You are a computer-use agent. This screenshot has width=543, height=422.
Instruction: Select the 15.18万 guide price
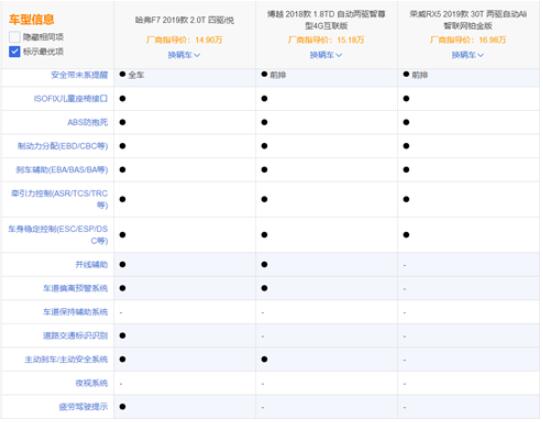[350, 40]
